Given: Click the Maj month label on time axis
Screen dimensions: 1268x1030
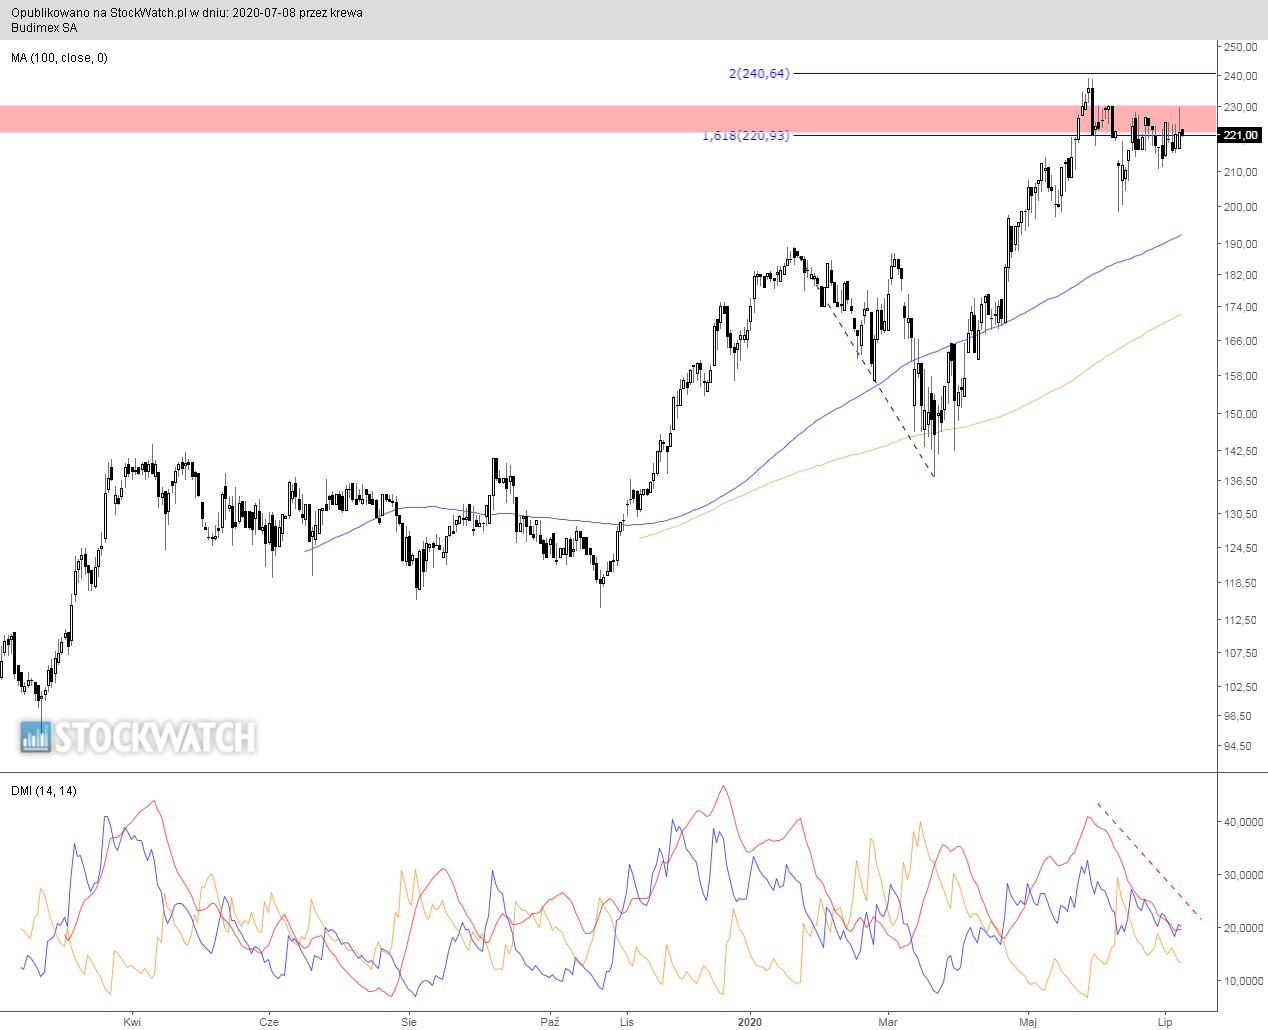Looking at the screenshot, I should (x=1029, y=1022).
